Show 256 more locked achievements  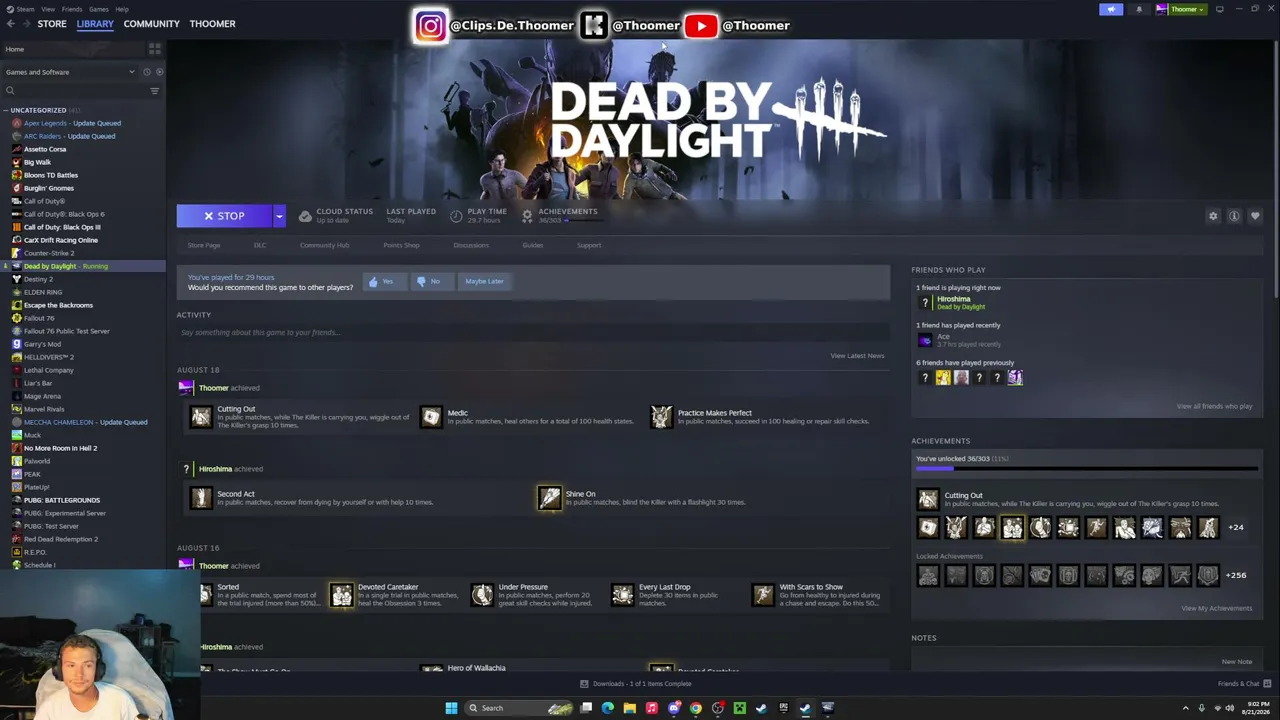[x=1236, y=575]
